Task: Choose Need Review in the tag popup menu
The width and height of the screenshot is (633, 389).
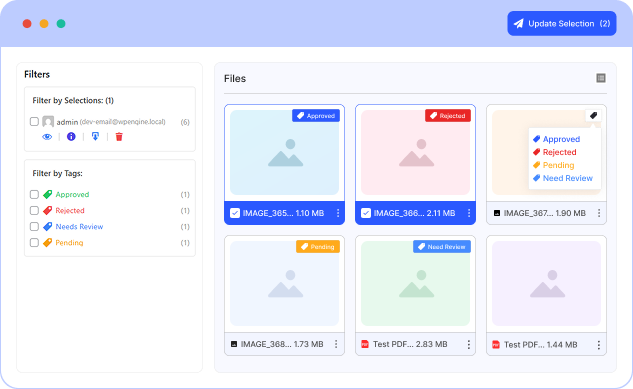Action: click(x=563, y=178)
